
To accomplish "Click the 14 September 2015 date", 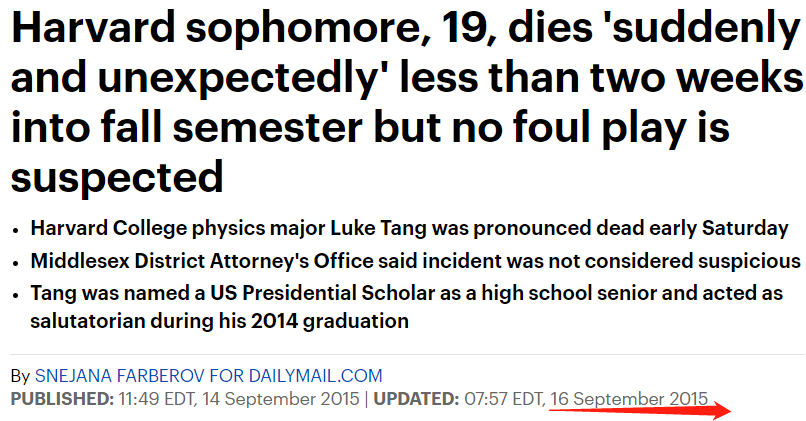I will point(282,400).
